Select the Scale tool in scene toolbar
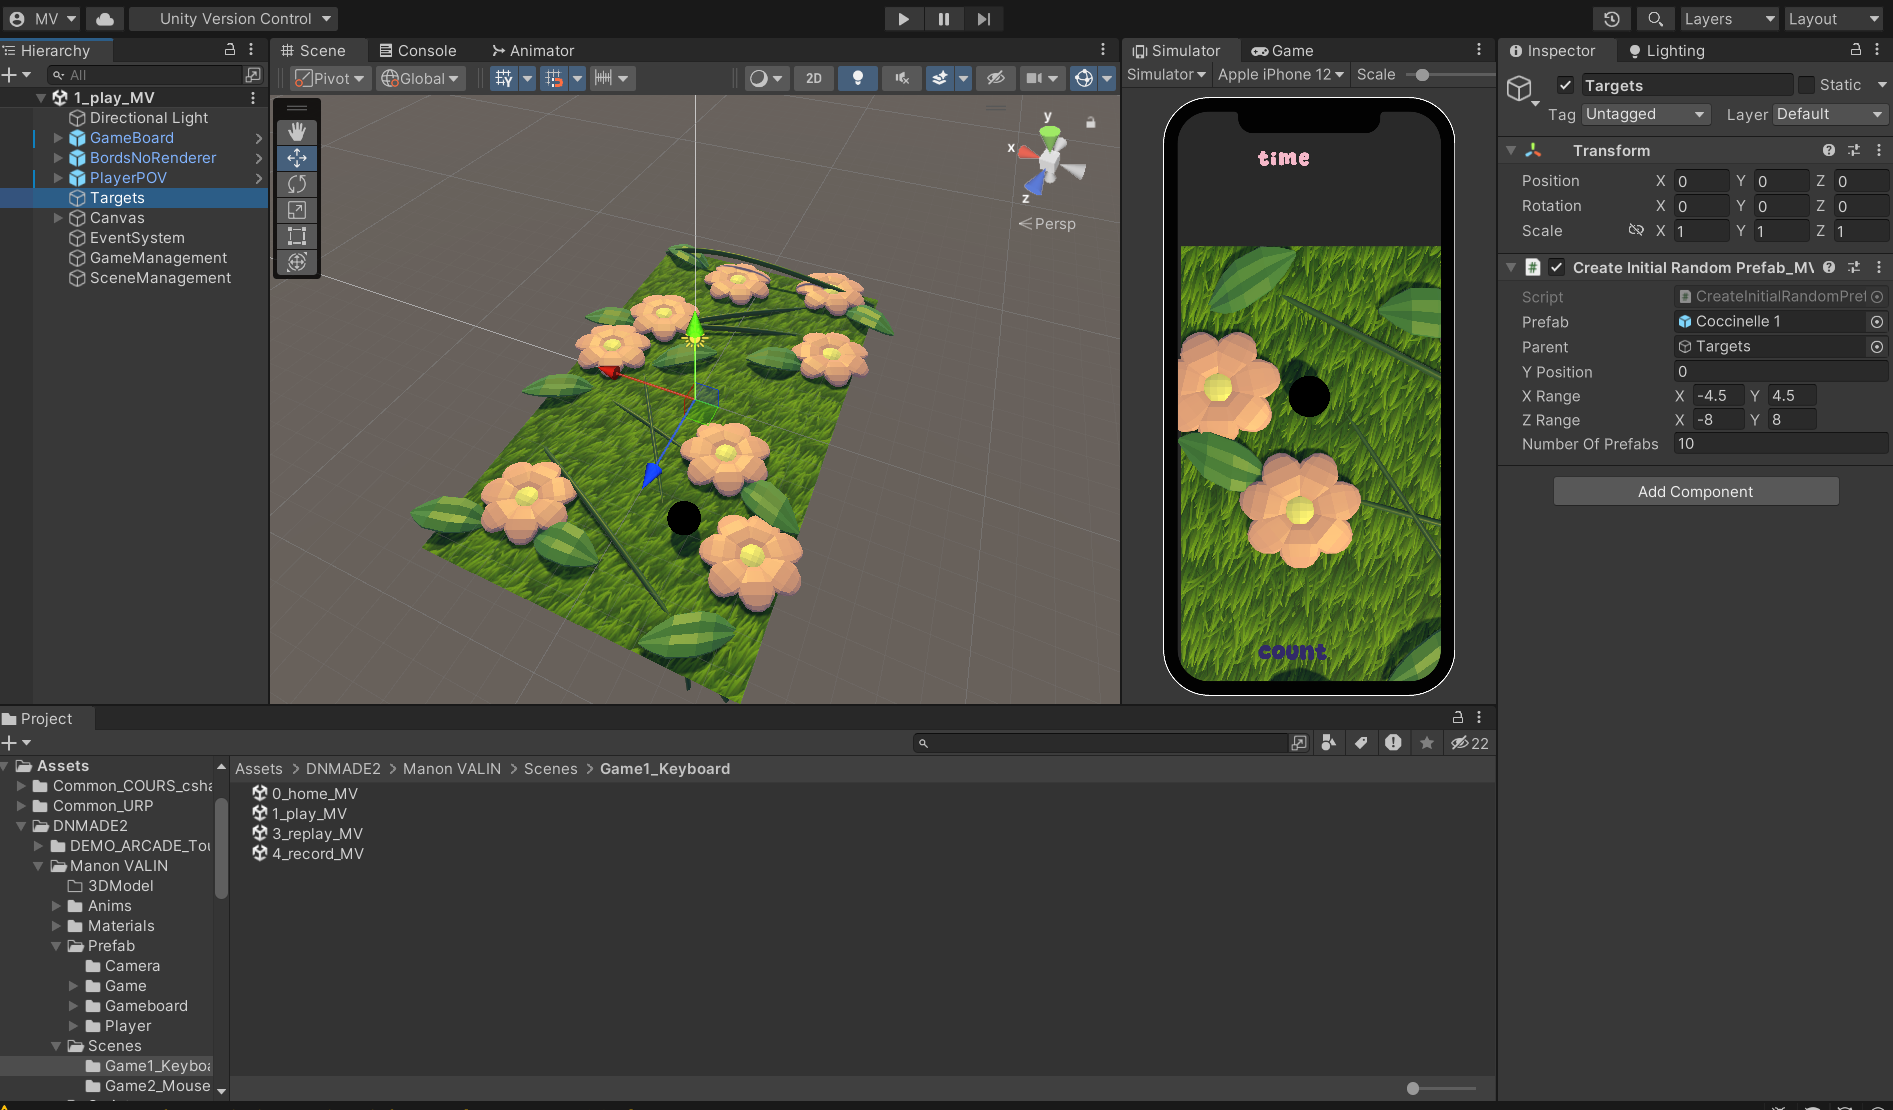Viewport: 1893px width, 1110px height. (x=297, y=210)
